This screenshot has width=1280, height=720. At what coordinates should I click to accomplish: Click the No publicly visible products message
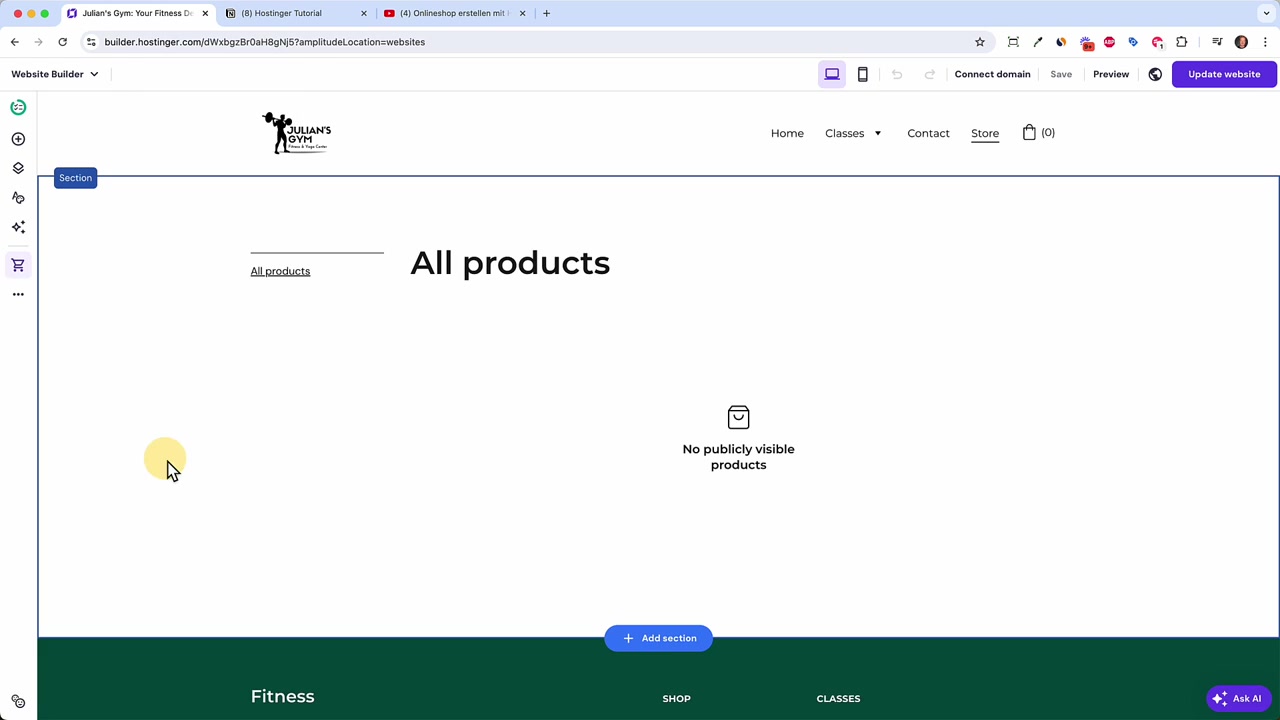point(738,457)
